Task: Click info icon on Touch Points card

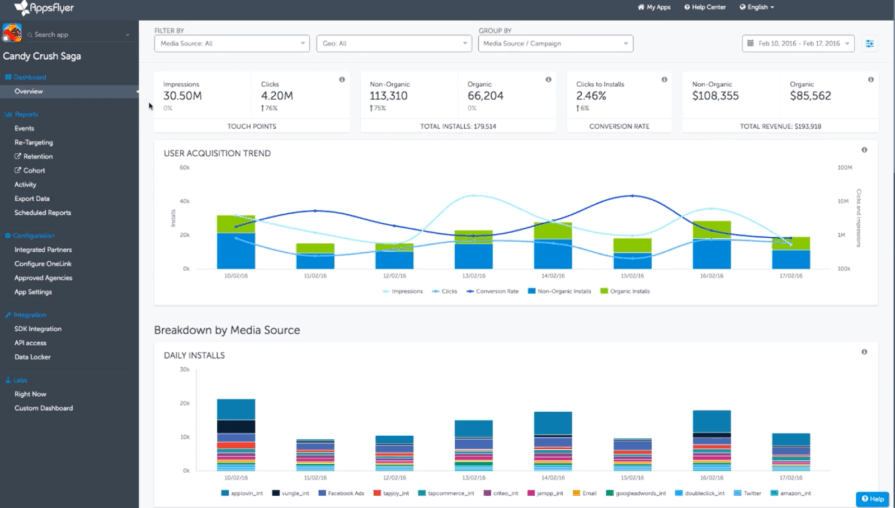Action: pos(342,79)
